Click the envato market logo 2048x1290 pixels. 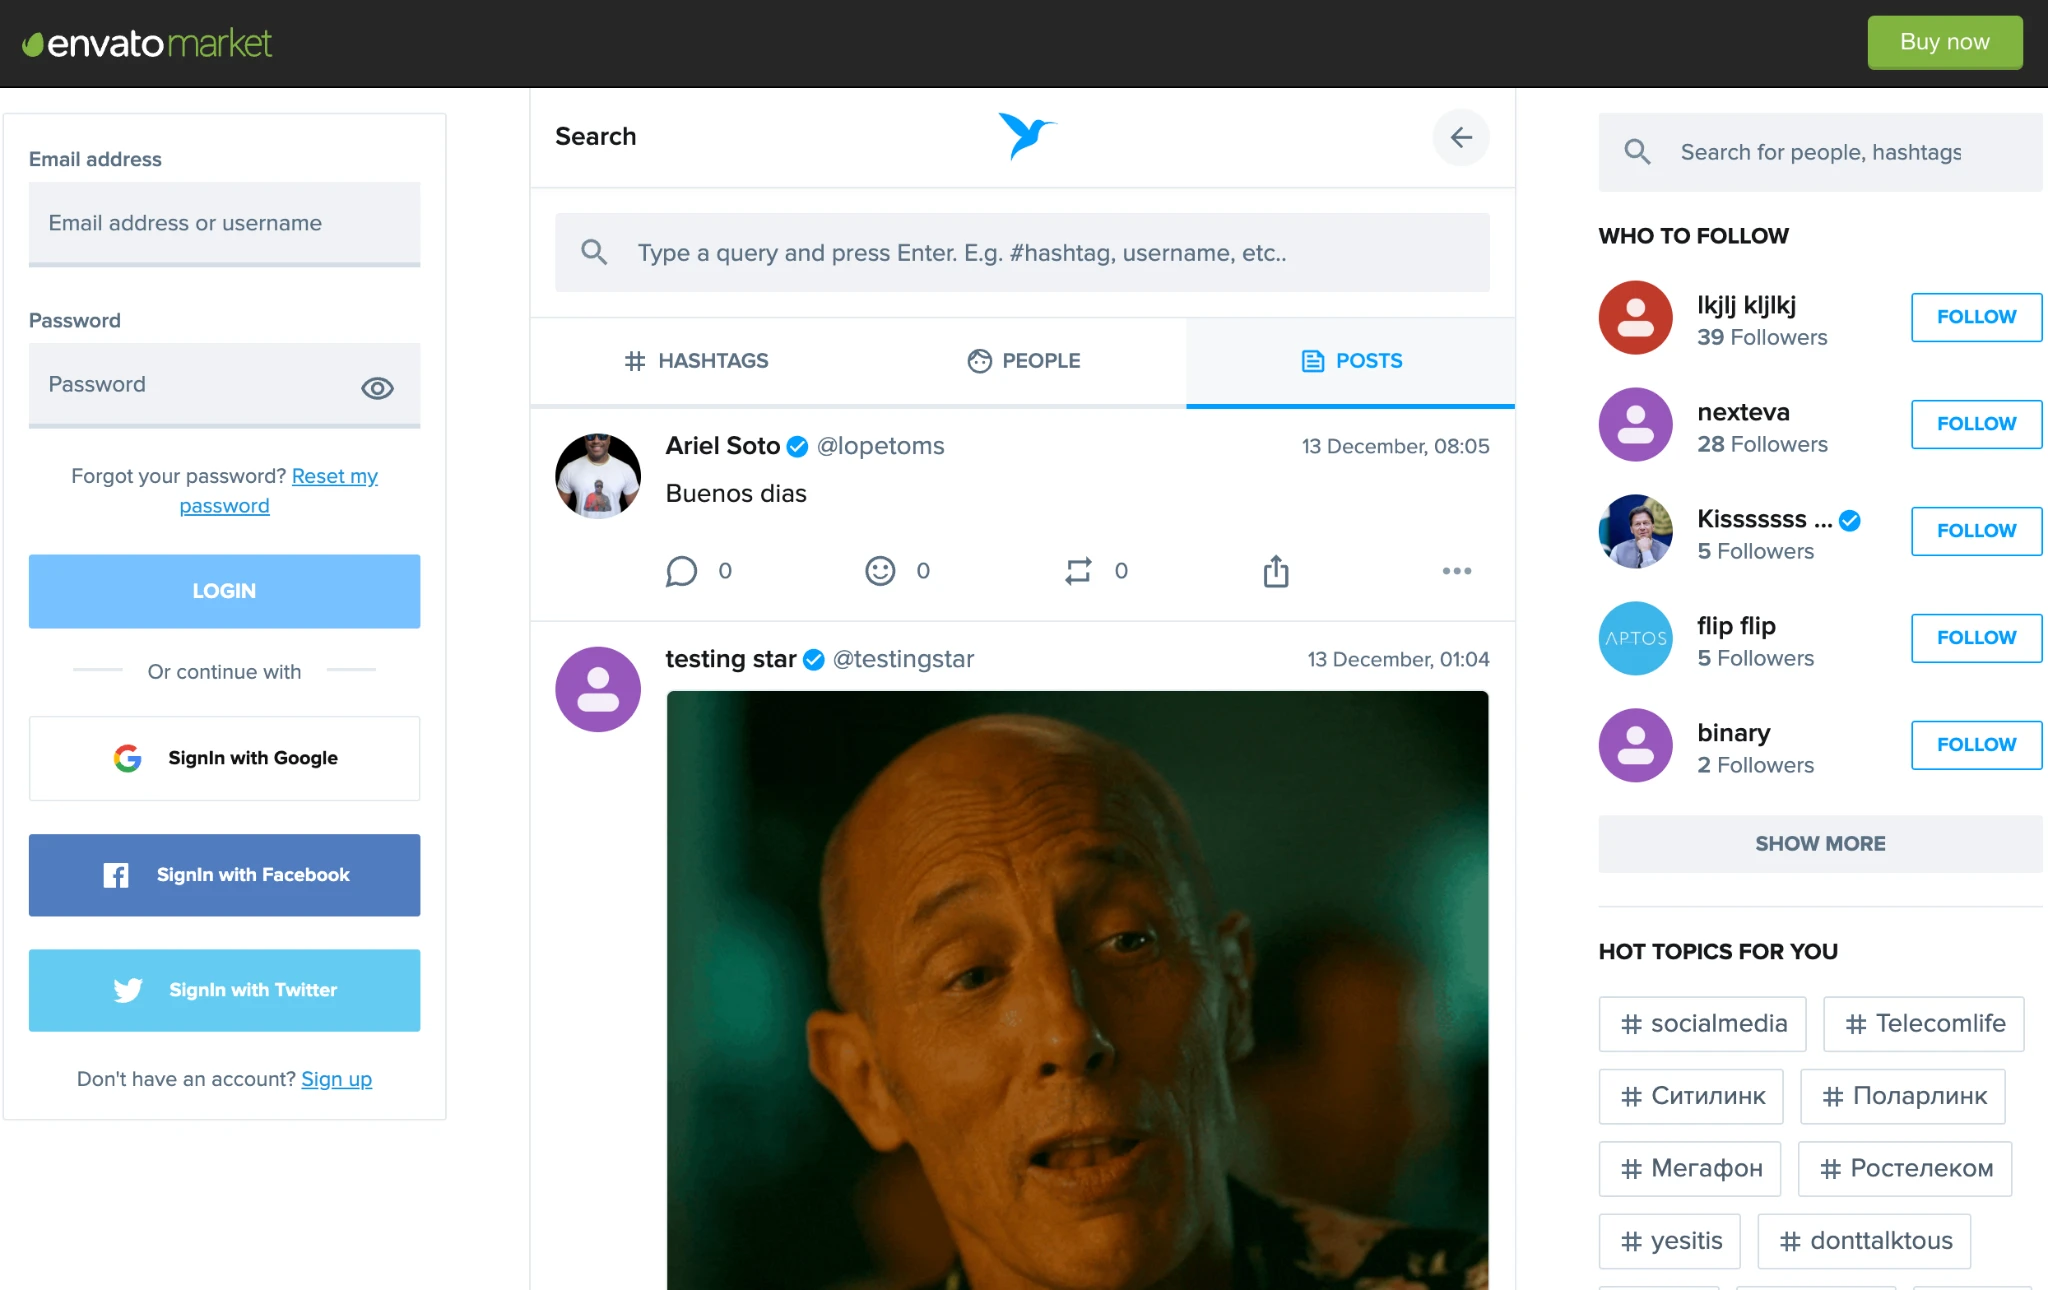147,43
